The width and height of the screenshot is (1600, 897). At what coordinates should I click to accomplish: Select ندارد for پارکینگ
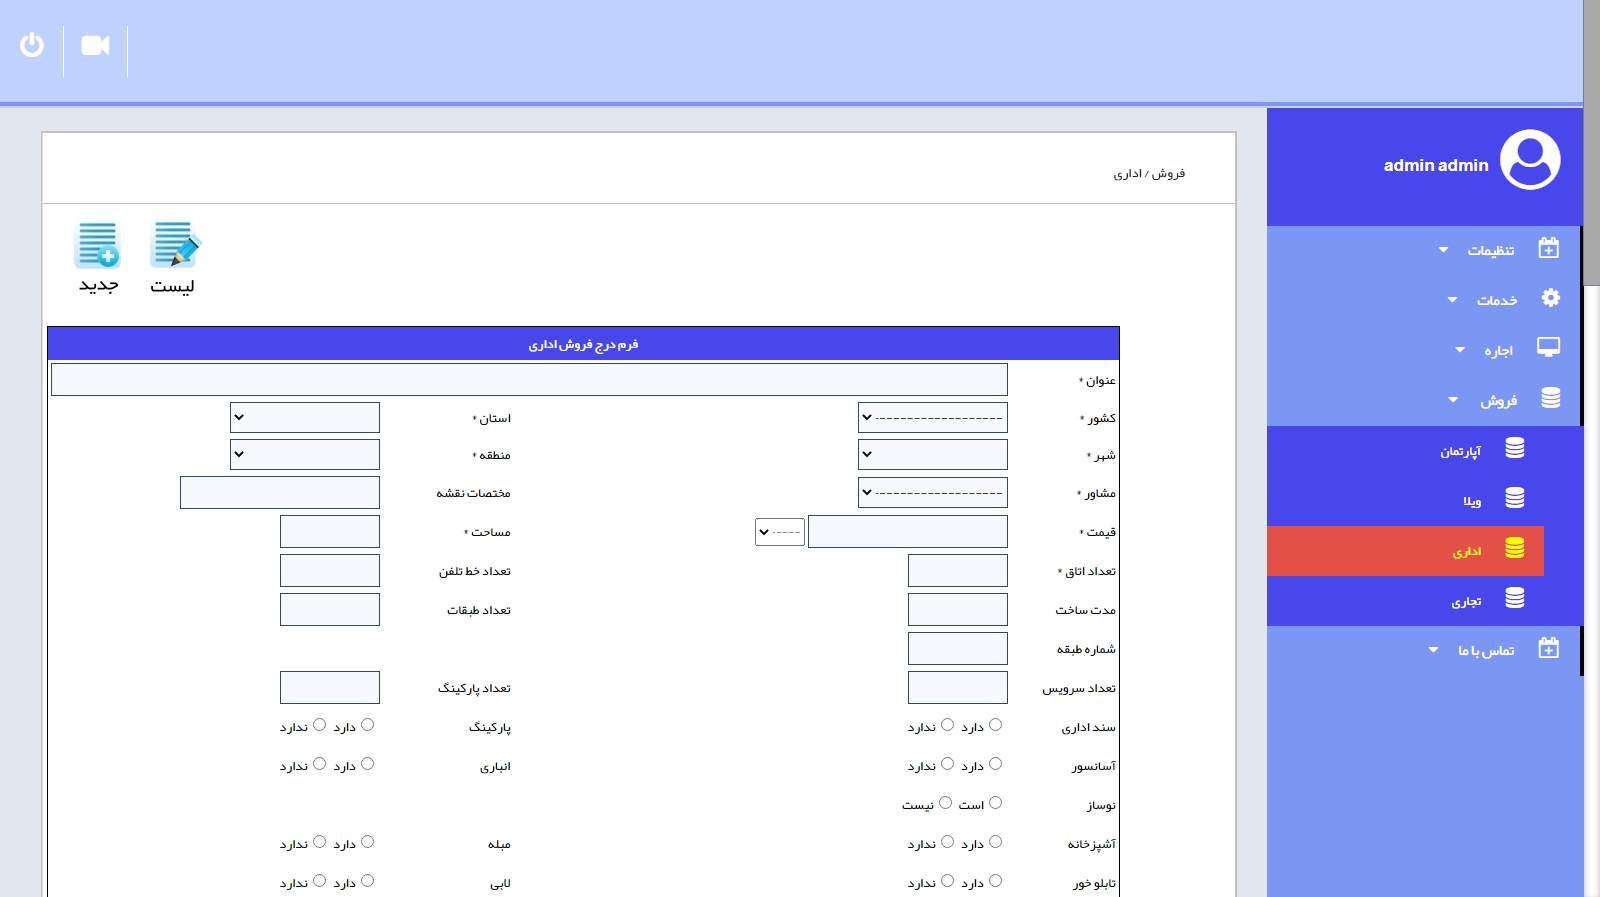click(x=319, y=725)
